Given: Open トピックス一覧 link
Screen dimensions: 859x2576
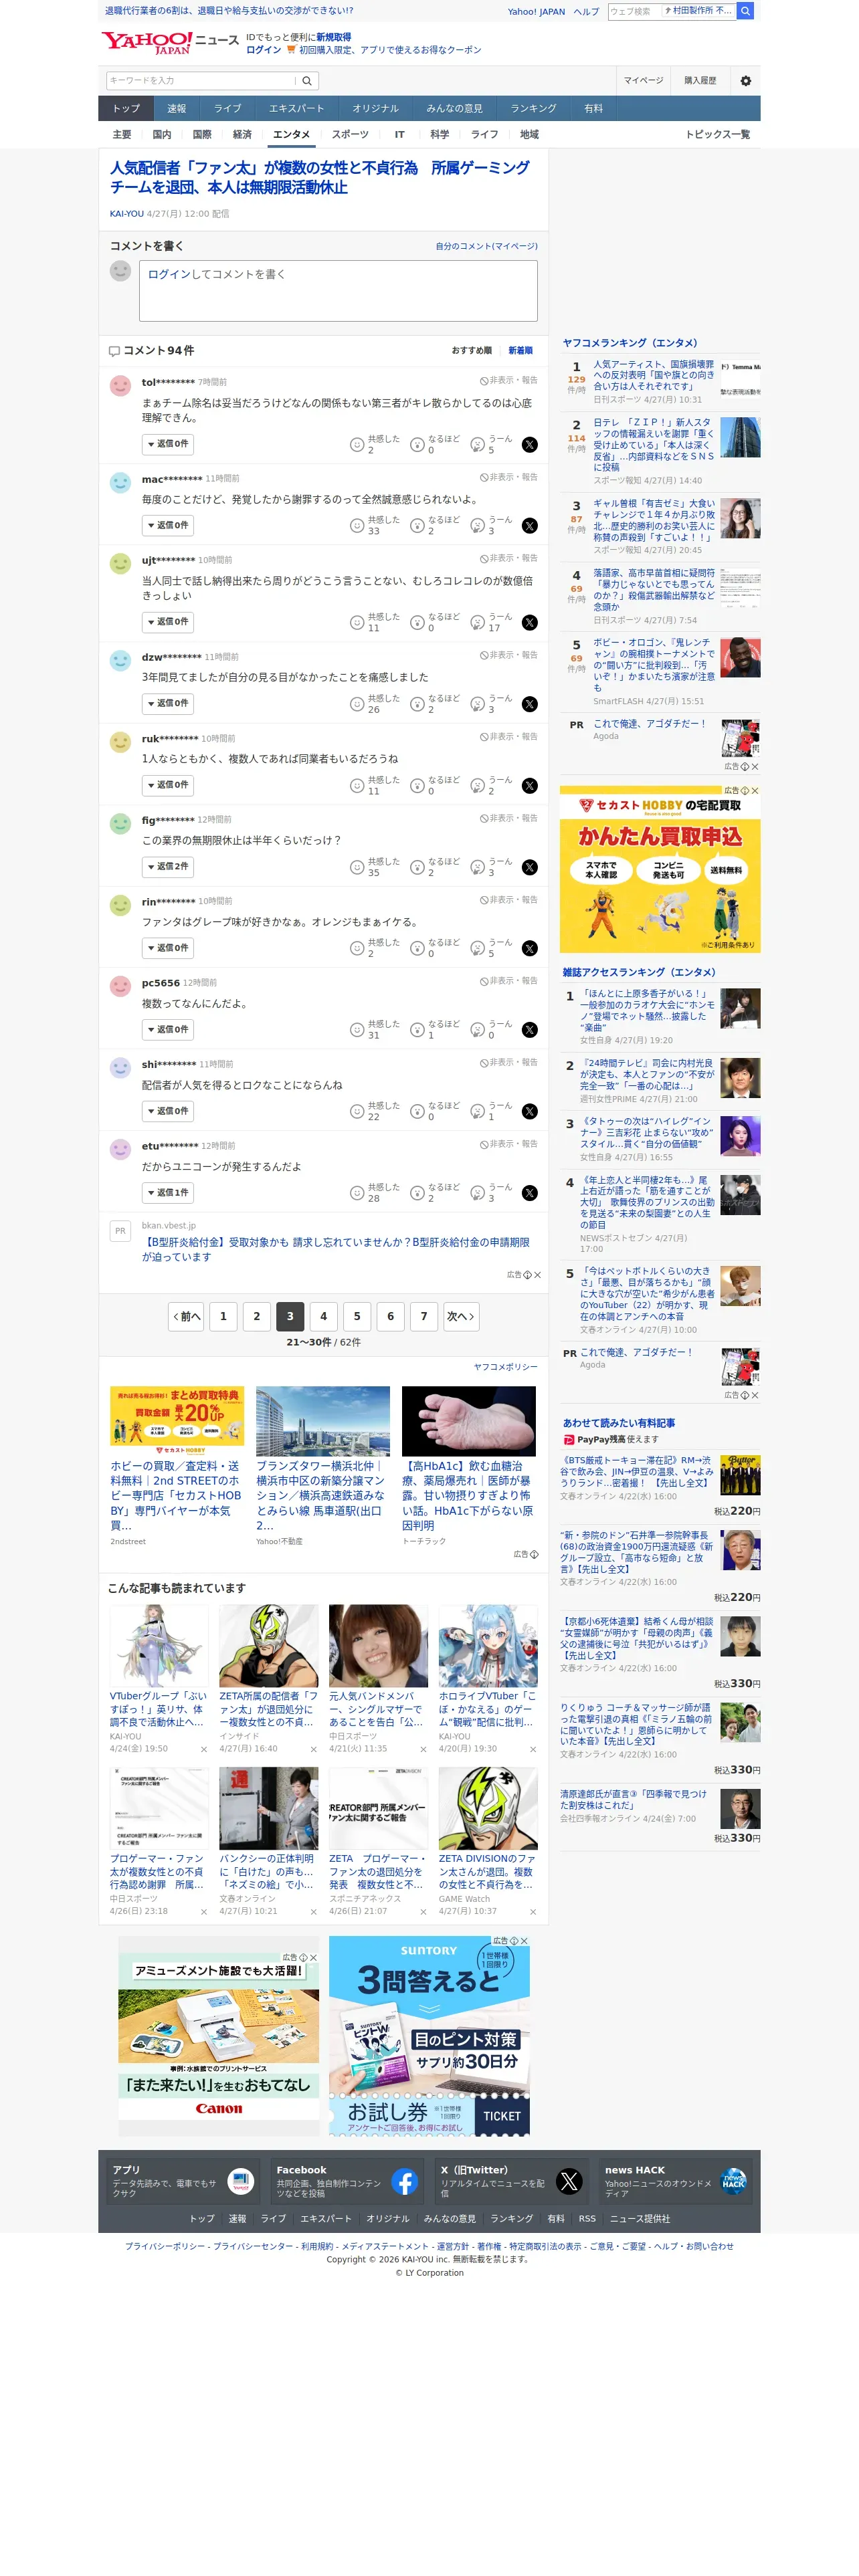Looking at the screenshot, I should tap(717, 135).
